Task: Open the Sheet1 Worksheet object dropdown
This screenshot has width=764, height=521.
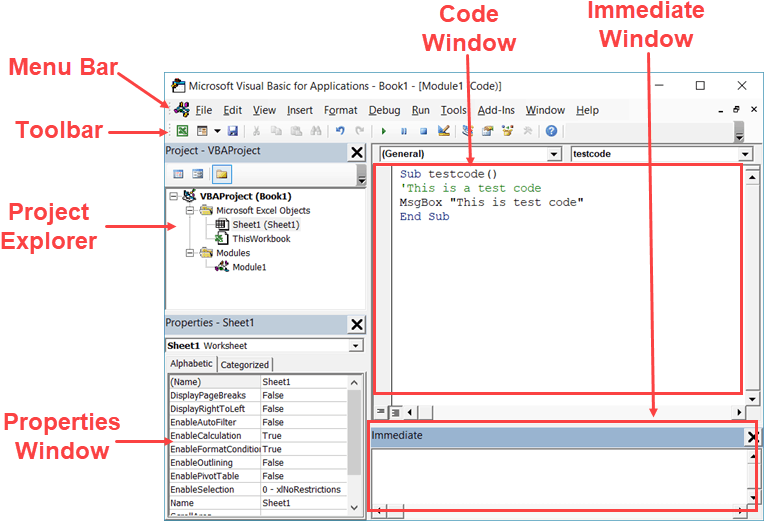Action: click(356, 346)
